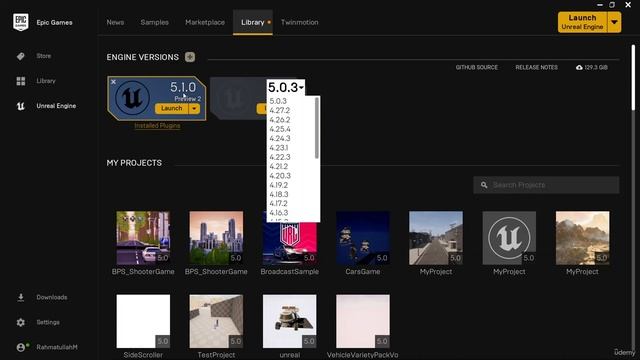640x360 pixels.
Task: Expand top-right Launch dropdown arrow
Action: [614, 22]
